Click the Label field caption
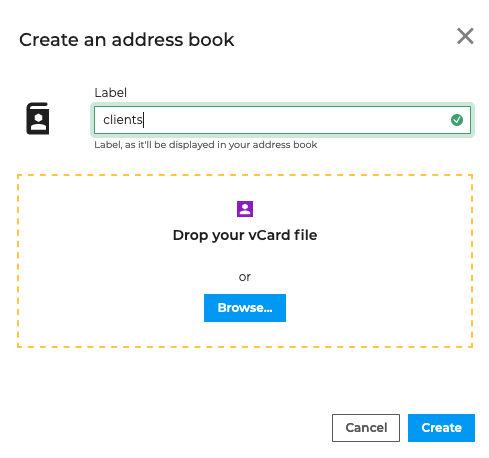This screenshot has height=458, width=489. (x=110, y=93)
